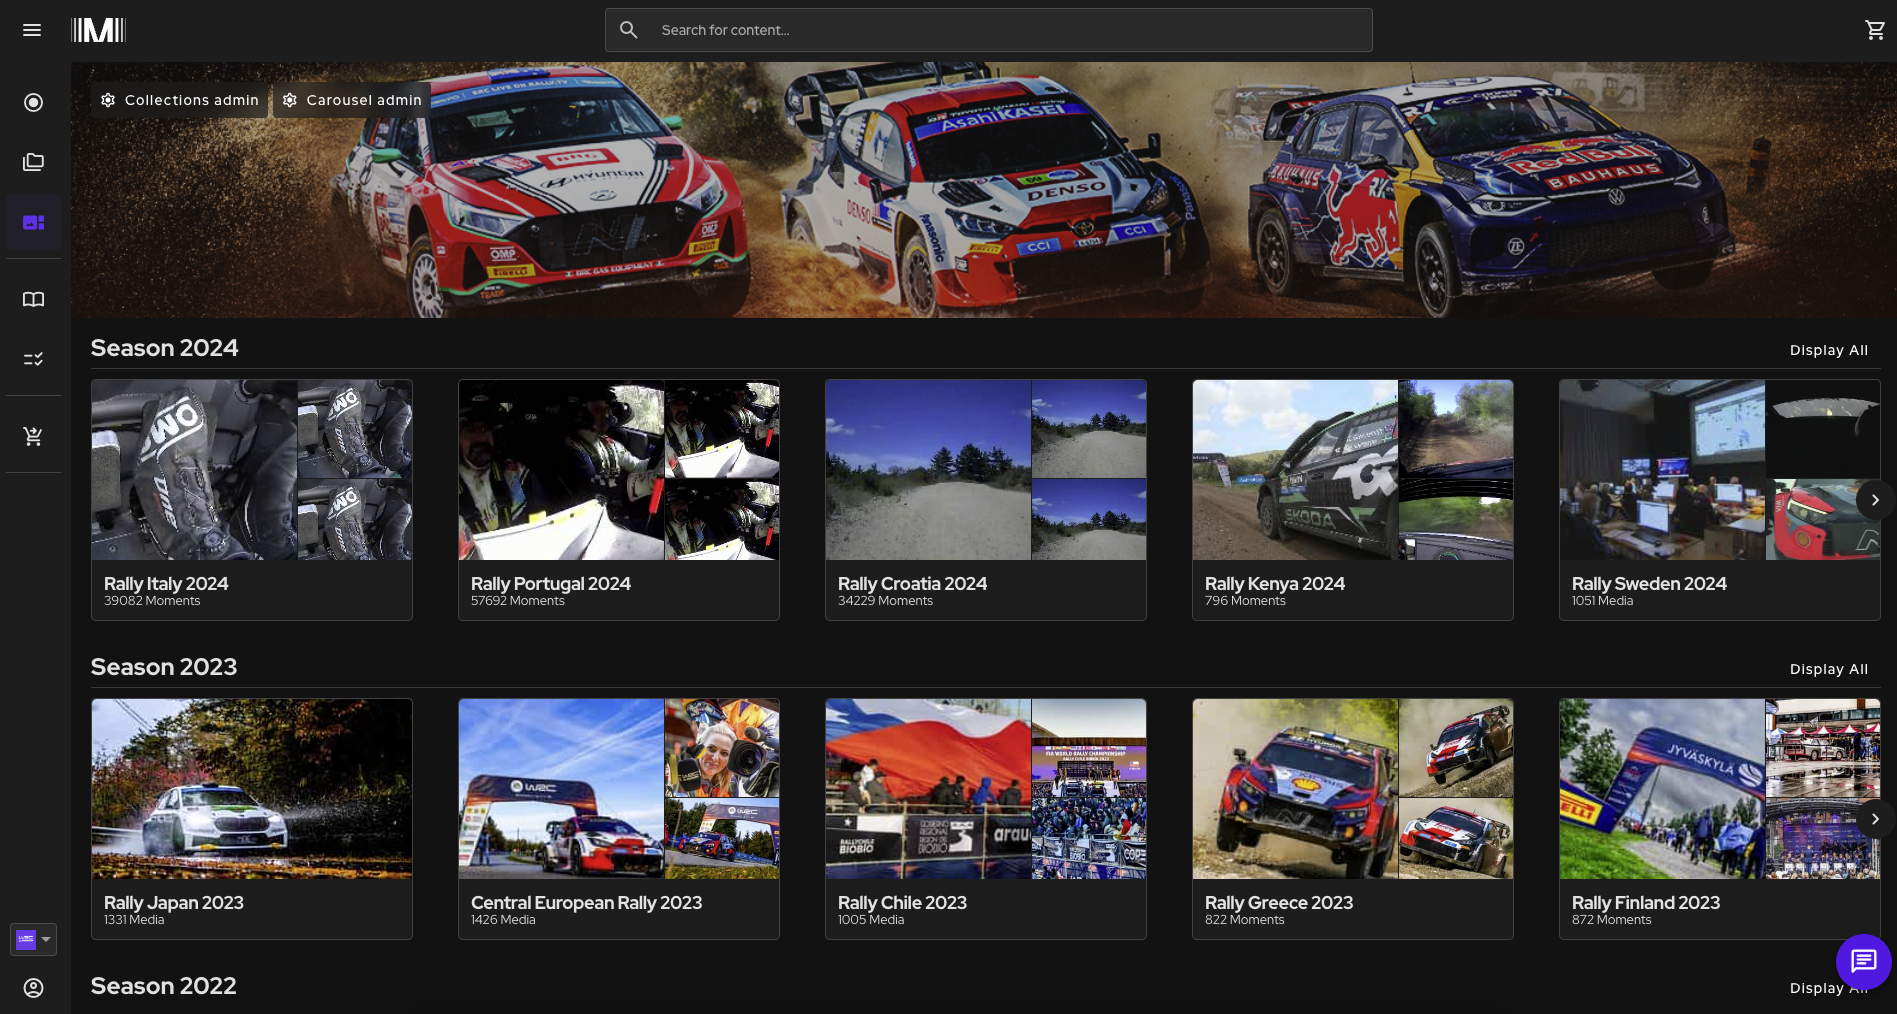Open Collections admin

tap(180, 100)
